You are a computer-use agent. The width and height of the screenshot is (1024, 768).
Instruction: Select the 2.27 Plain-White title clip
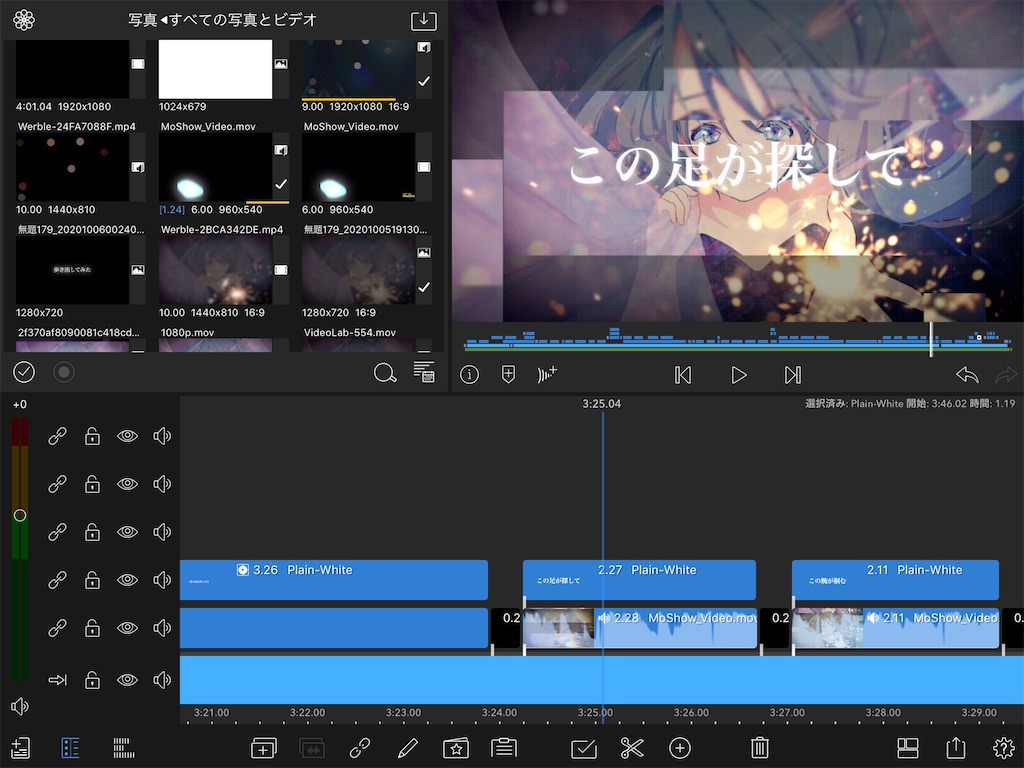(639, 580)
